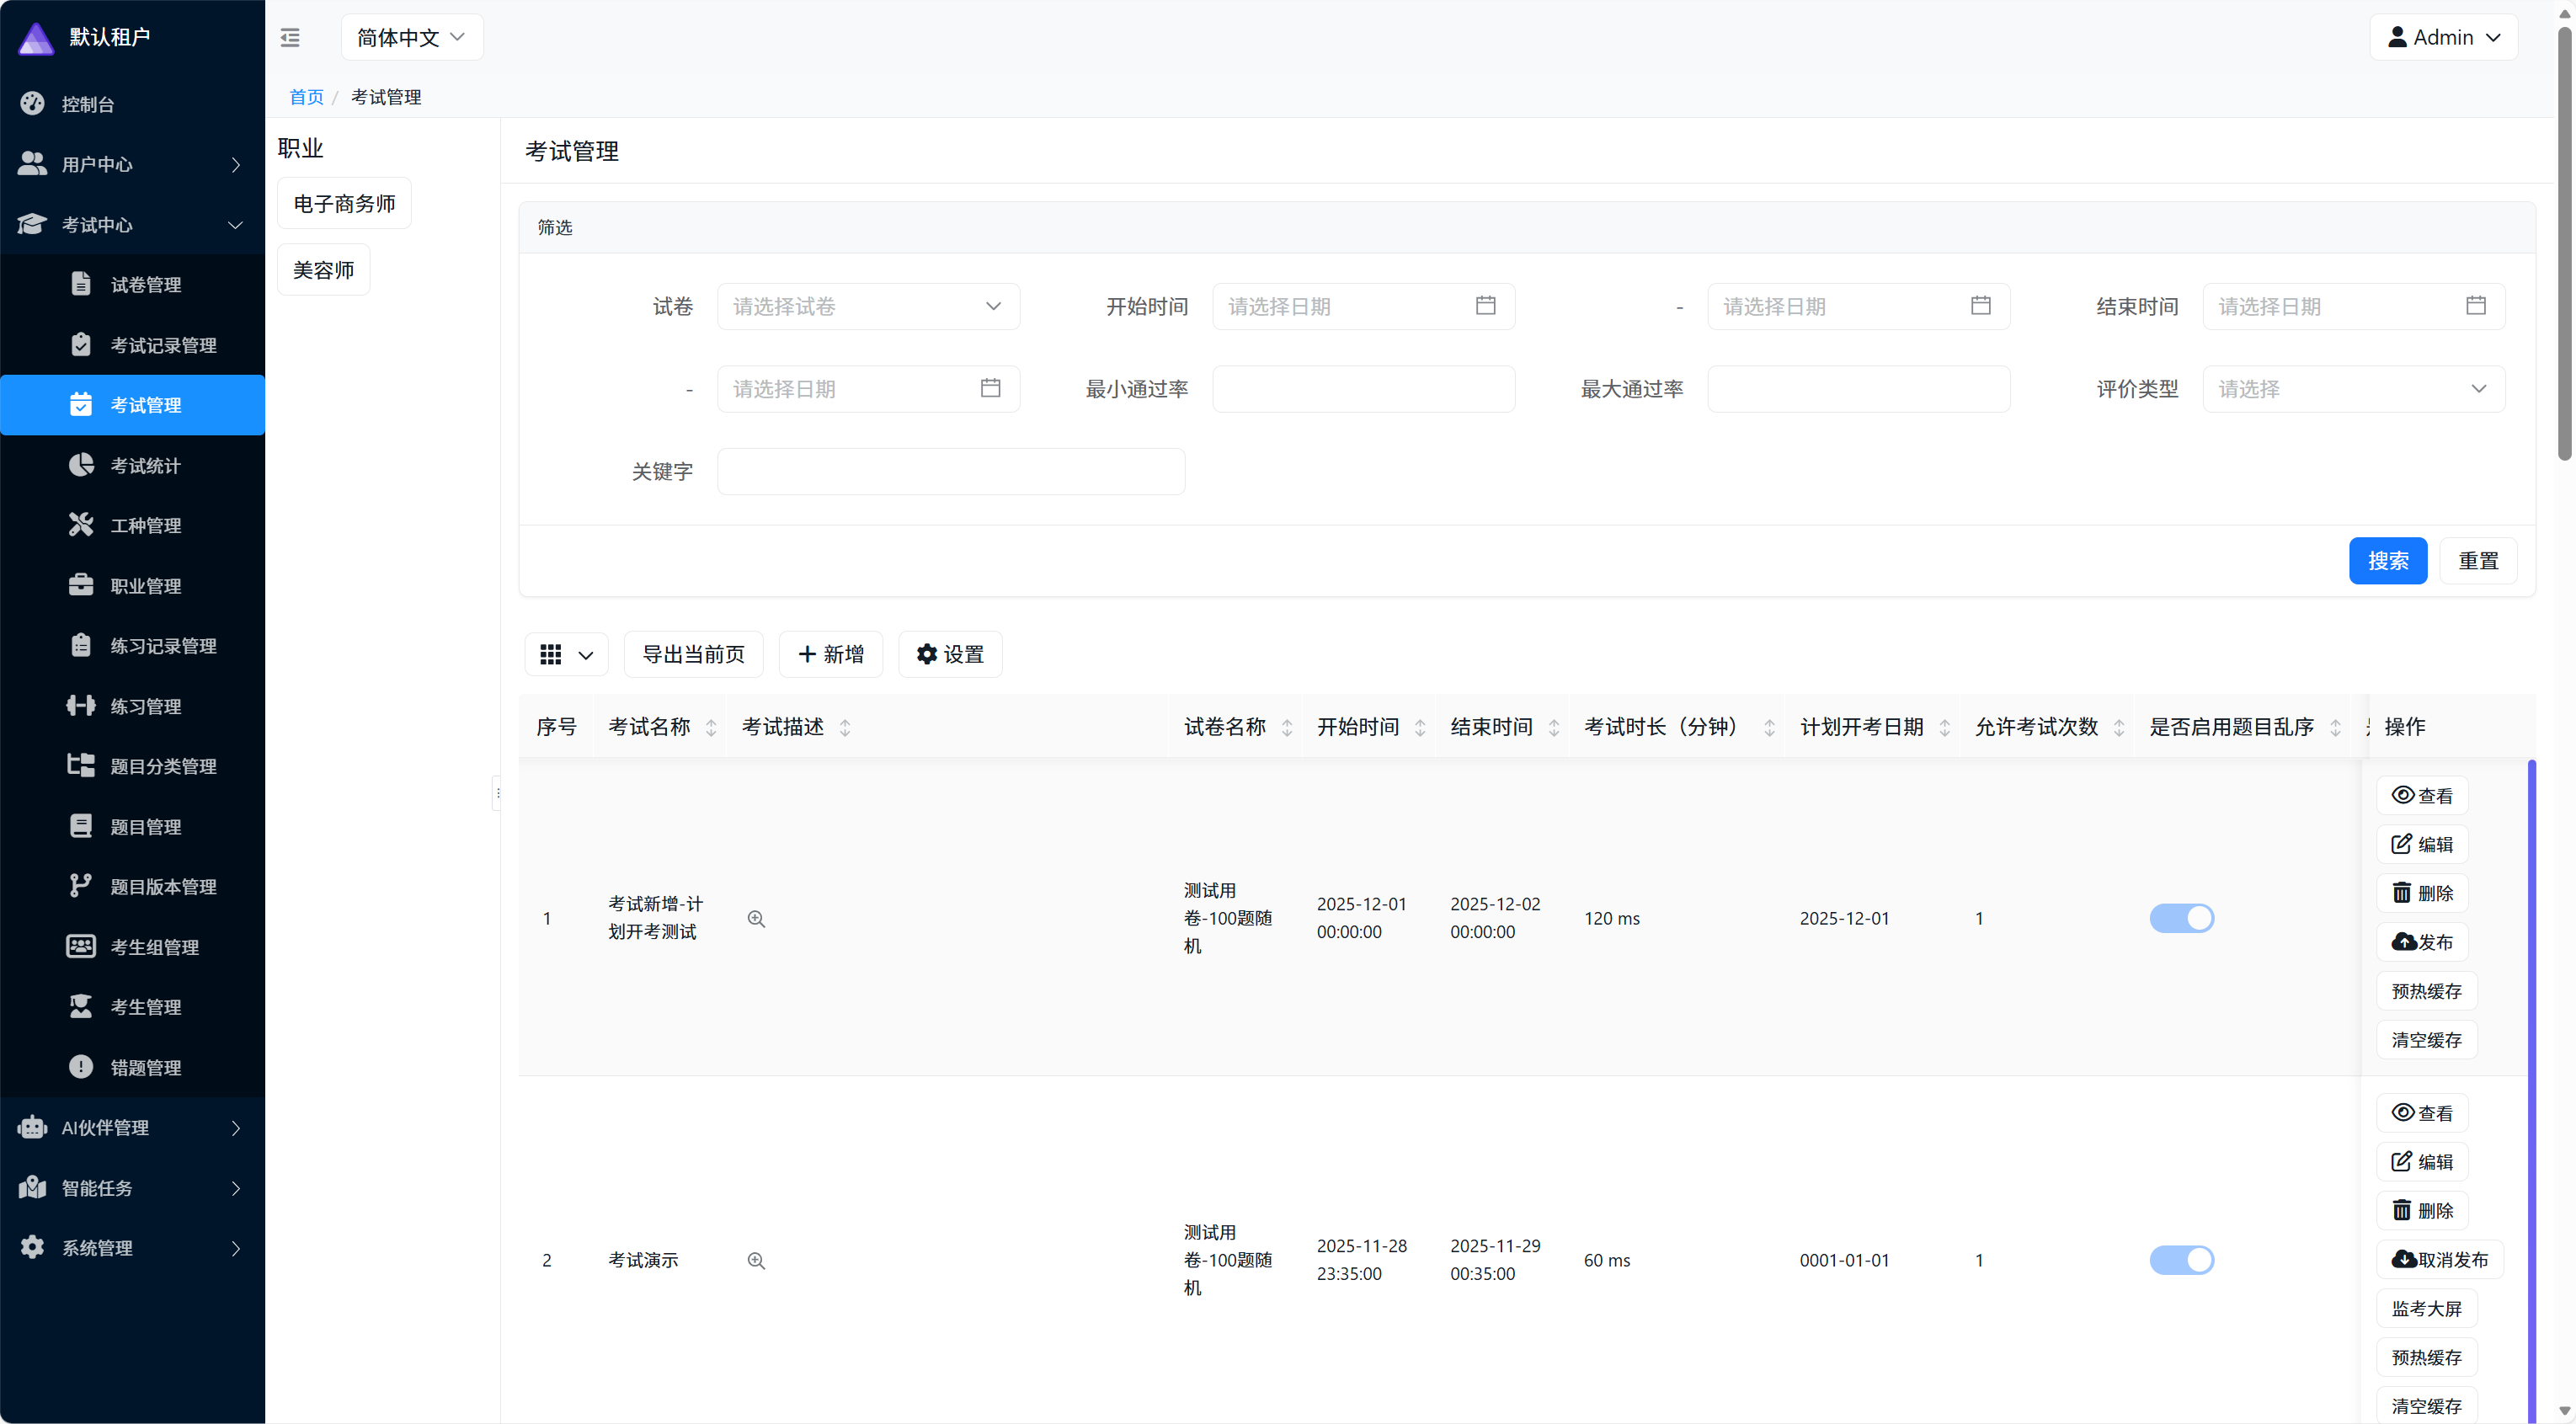Delete the 考试演示 exam row
This screenshot has width=2576, height=1424.
[x=2421, y=1211]
